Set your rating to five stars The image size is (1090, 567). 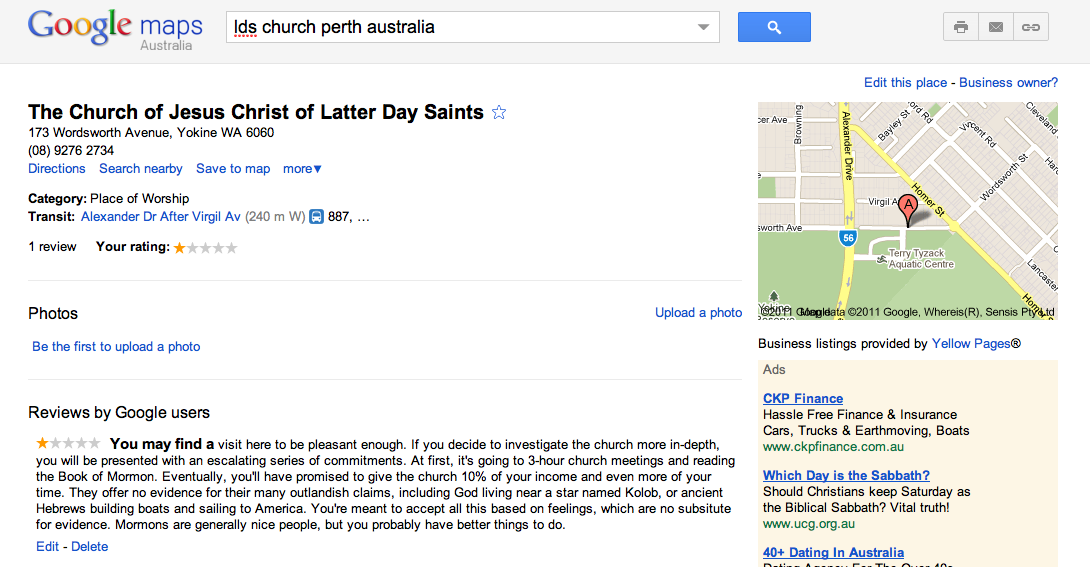pos(232,247)
